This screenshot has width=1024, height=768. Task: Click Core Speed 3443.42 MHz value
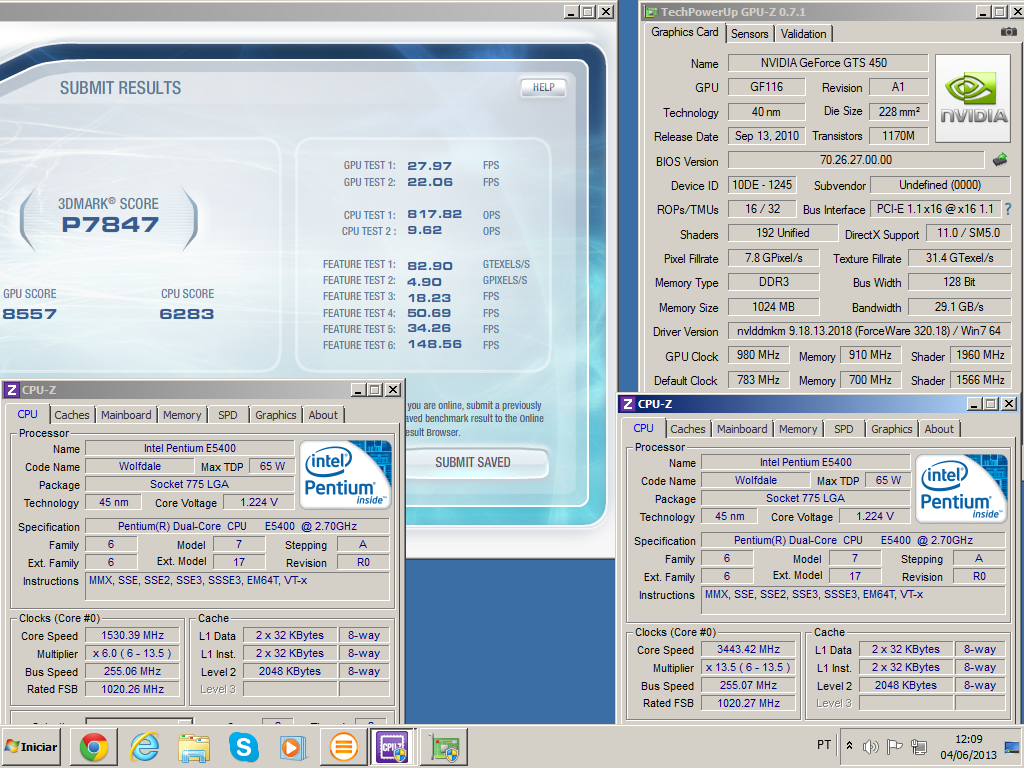(x=748, y=649)
